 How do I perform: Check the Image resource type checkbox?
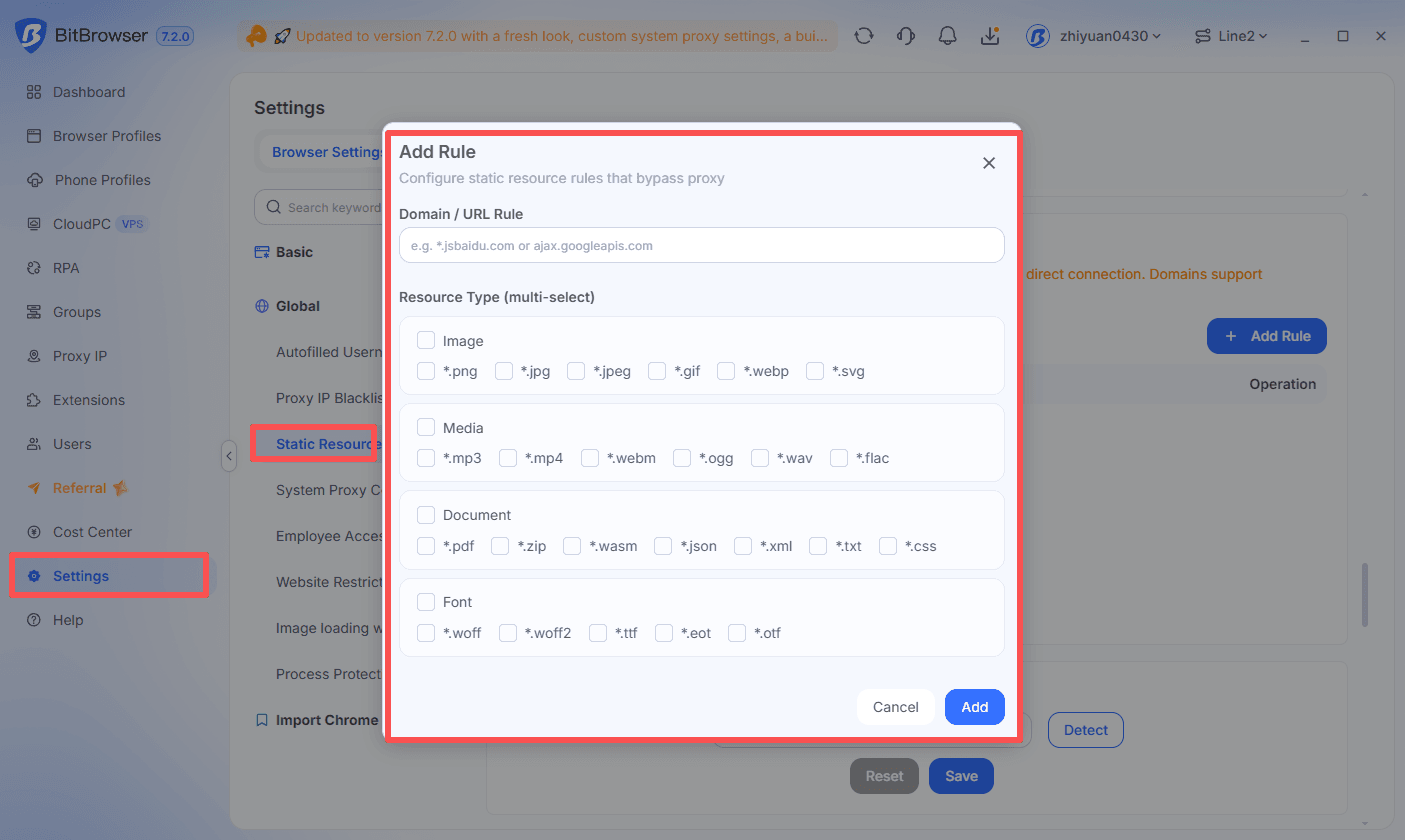[426, 341]
